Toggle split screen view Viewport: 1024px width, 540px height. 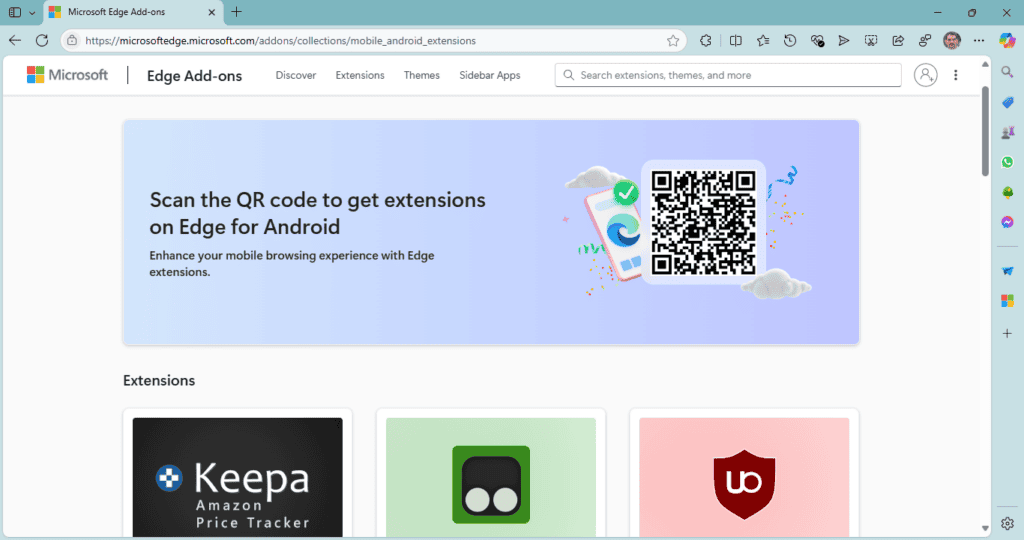735,40
